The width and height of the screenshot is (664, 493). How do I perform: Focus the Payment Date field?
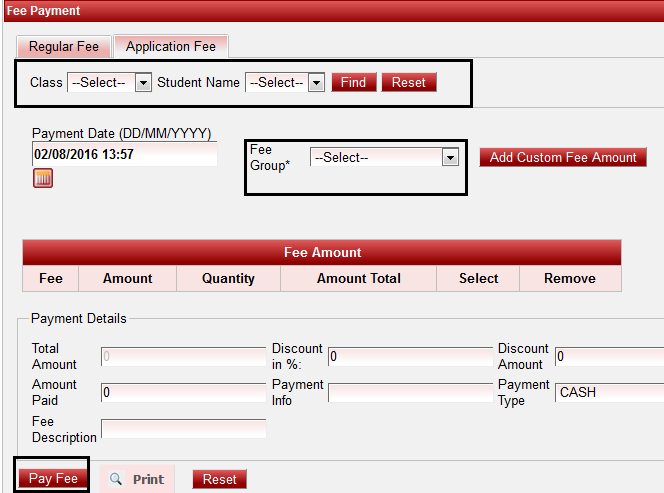point(124,155)
